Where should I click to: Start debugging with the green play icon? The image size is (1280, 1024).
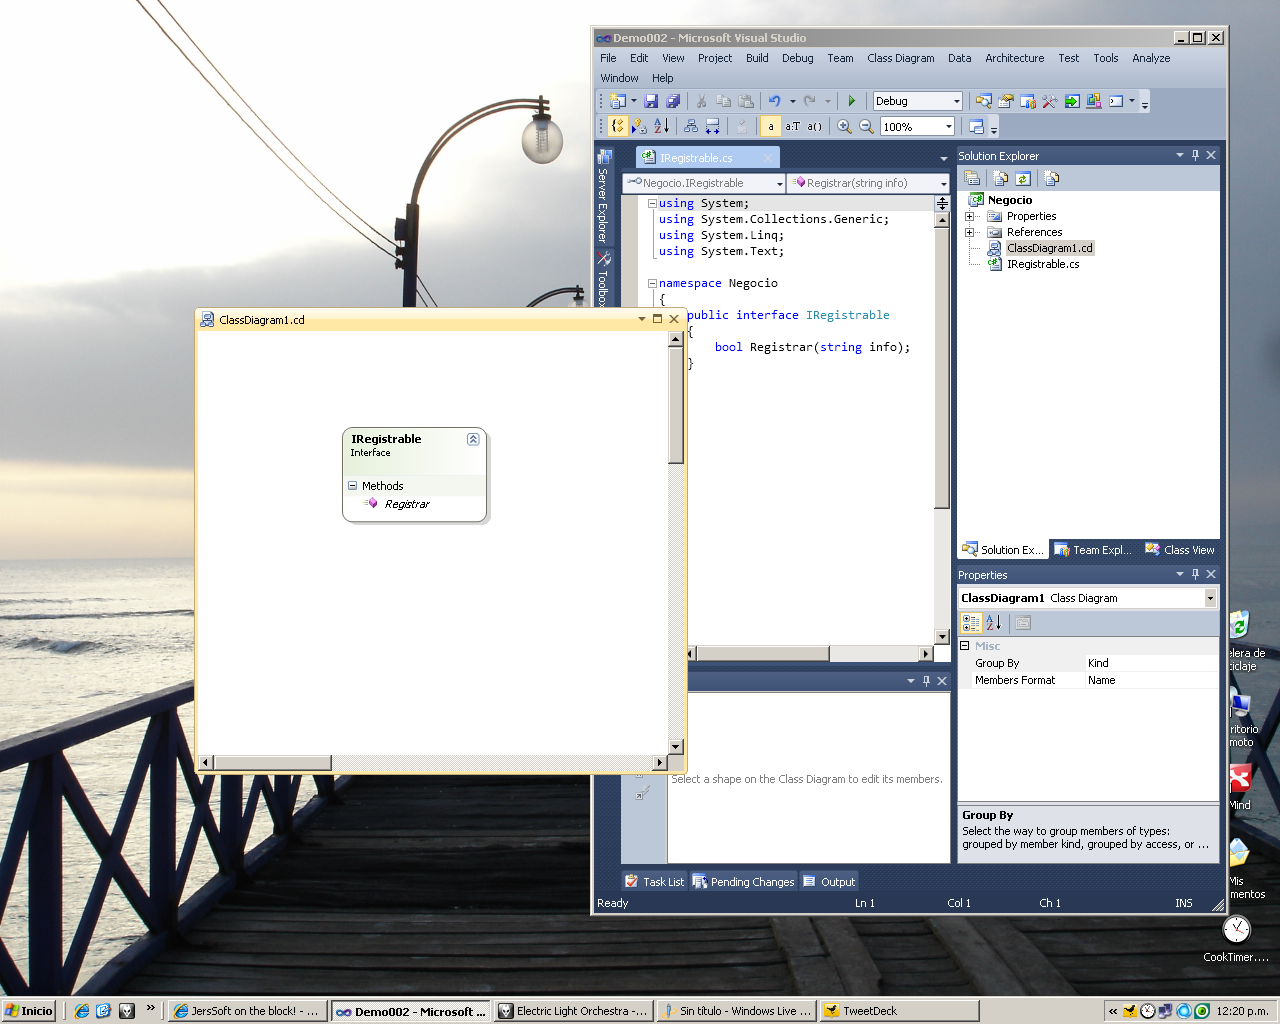pos(851,101)
